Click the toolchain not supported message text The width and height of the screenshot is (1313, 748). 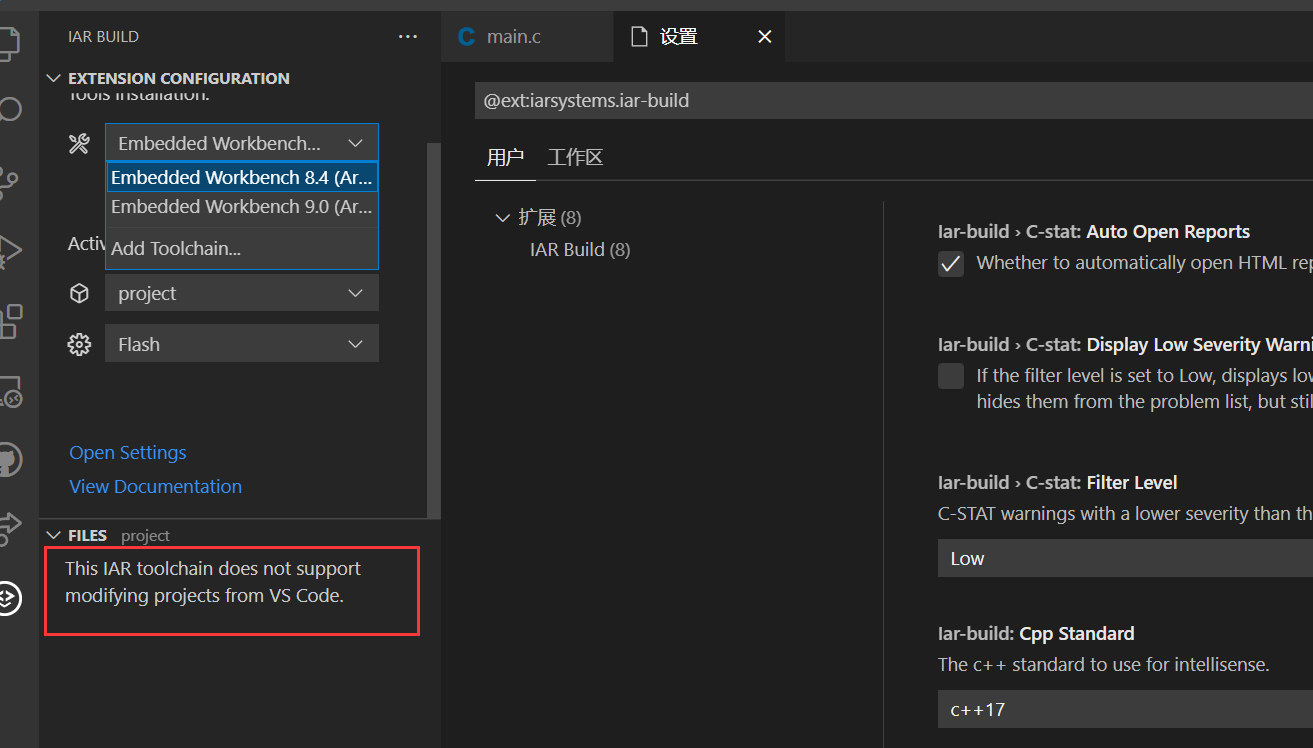(x=213, y=582)
